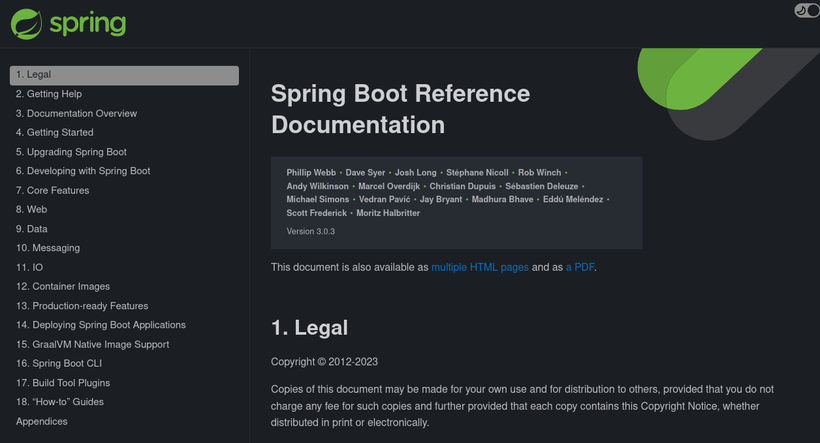Go to "10. Messaging" chapter
Image resolution: width=820 pixels, height=443 pixels.
48,248
